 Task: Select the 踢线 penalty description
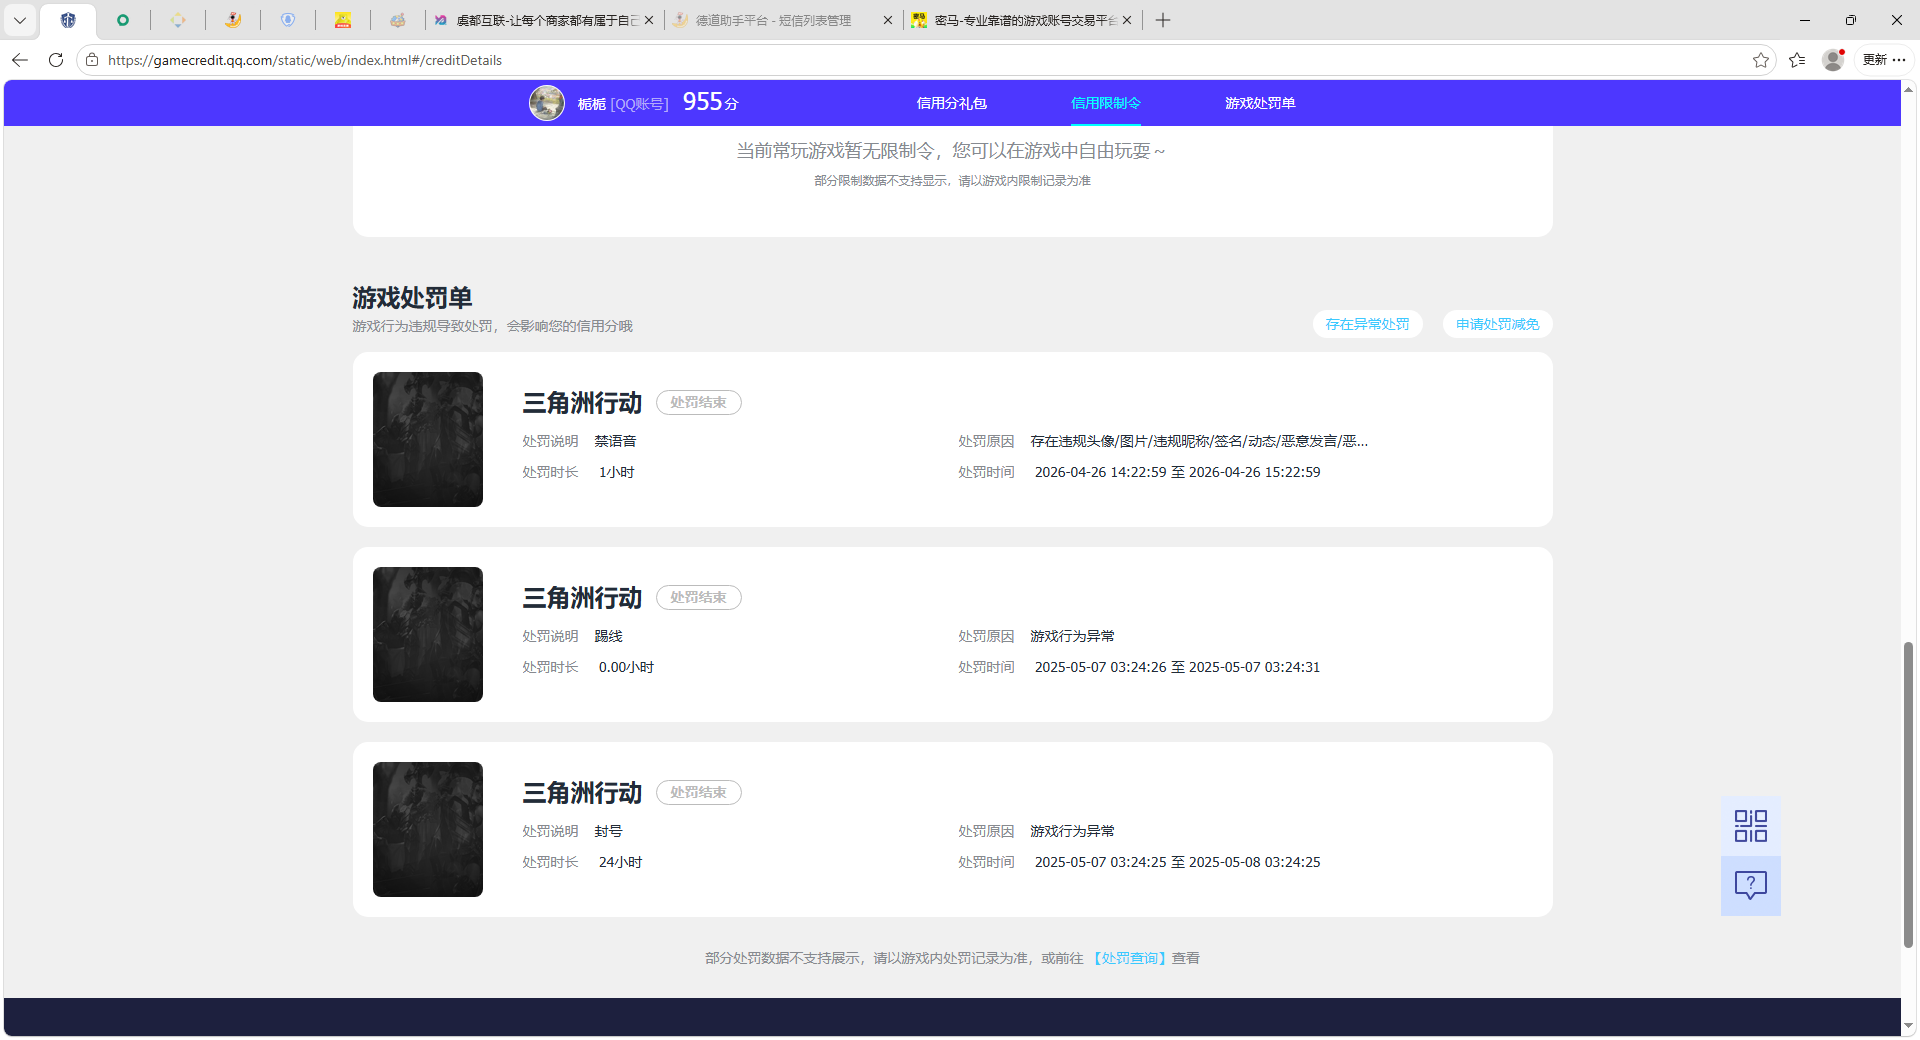point(609,636)
